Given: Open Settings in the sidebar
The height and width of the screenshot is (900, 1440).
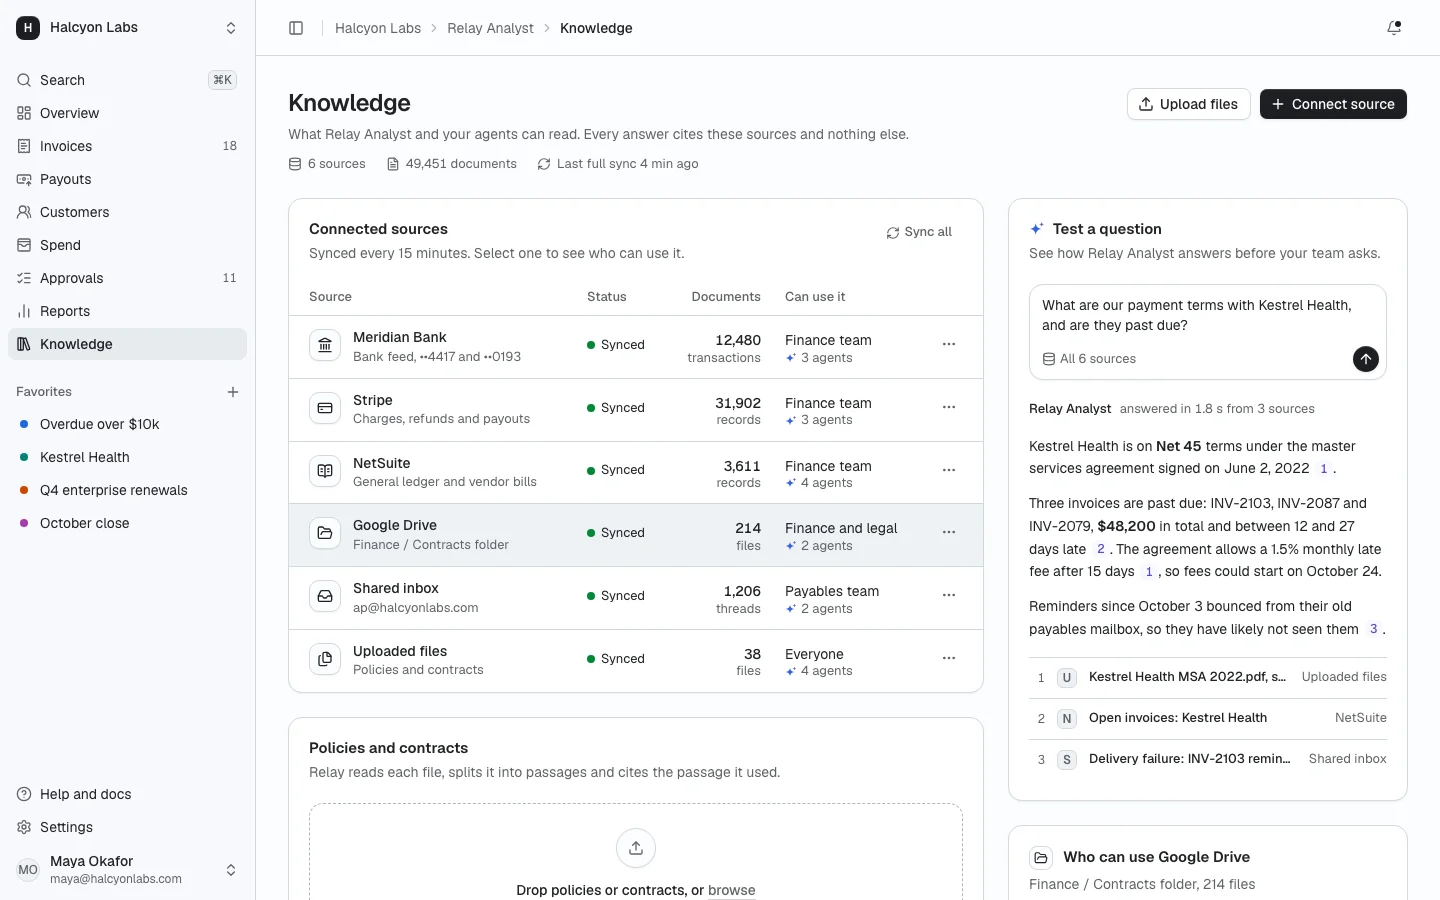Looking at the screenshot, I should [127, 827].
